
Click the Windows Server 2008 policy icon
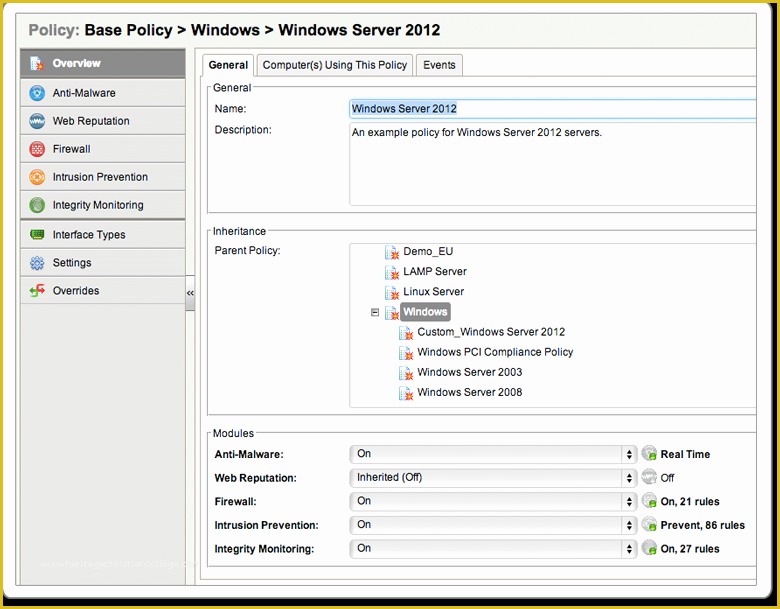click(x=406, y=393)
